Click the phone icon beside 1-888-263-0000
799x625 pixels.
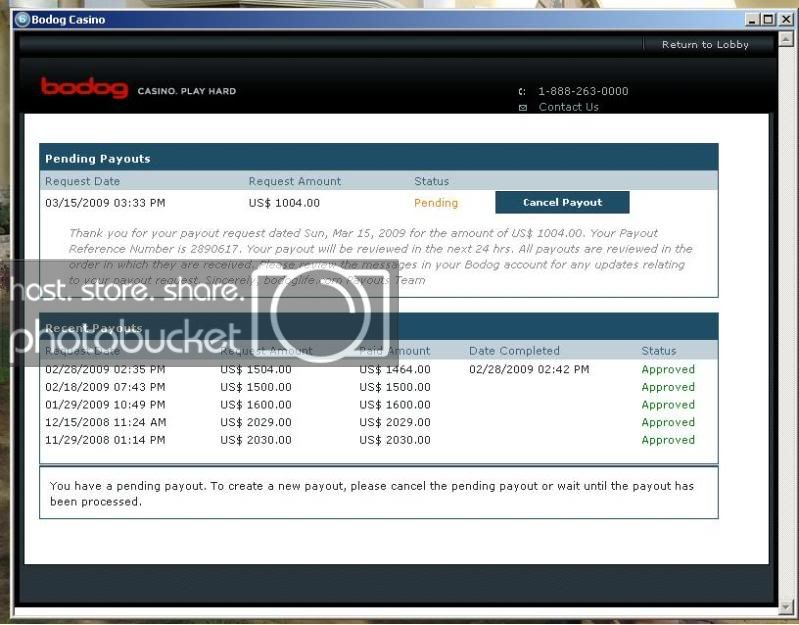click(522, 92)
